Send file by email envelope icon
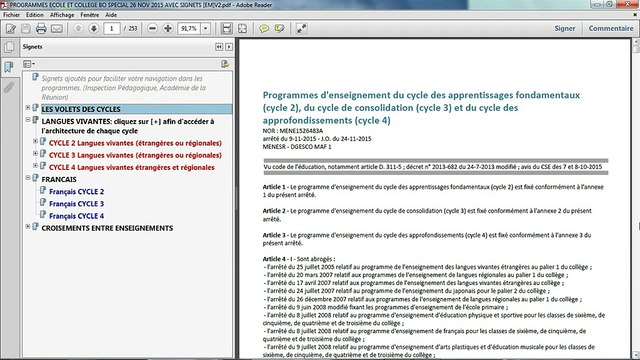The width and height of the screenshot is (640, 360). click(x=57, y=29)
